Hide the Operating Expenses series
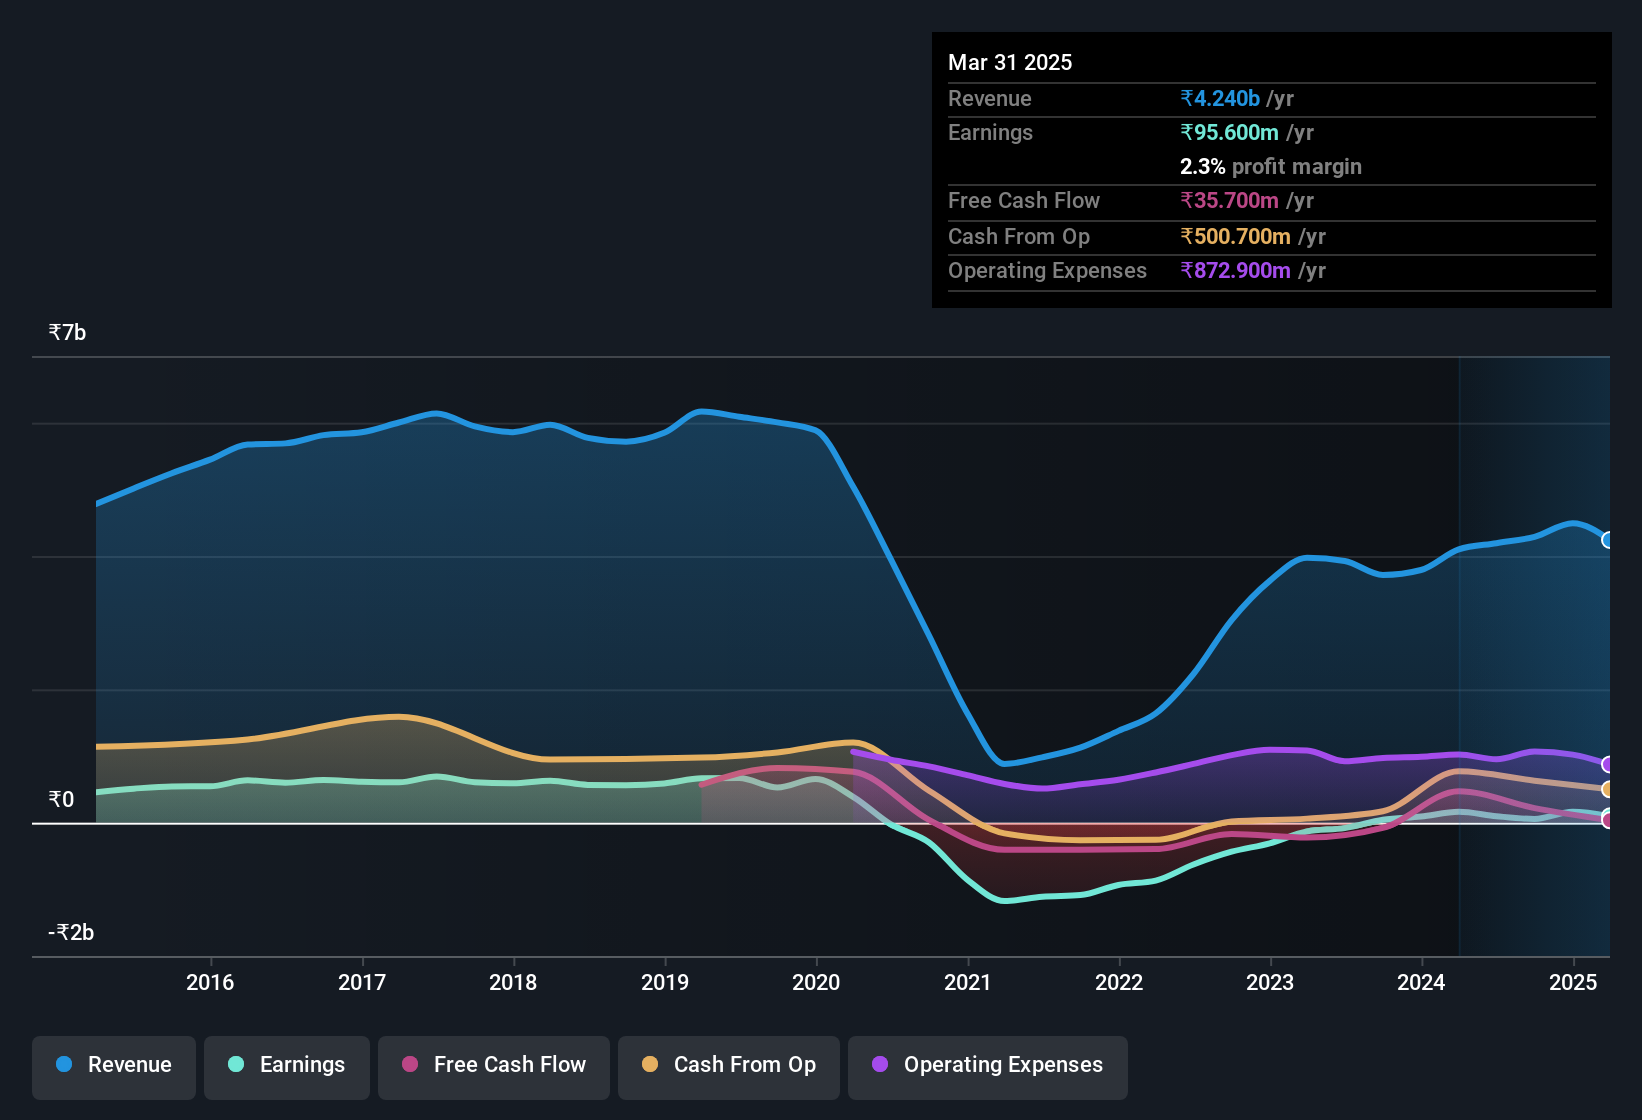1642x1120 pixels. (x=988, y=1065)
